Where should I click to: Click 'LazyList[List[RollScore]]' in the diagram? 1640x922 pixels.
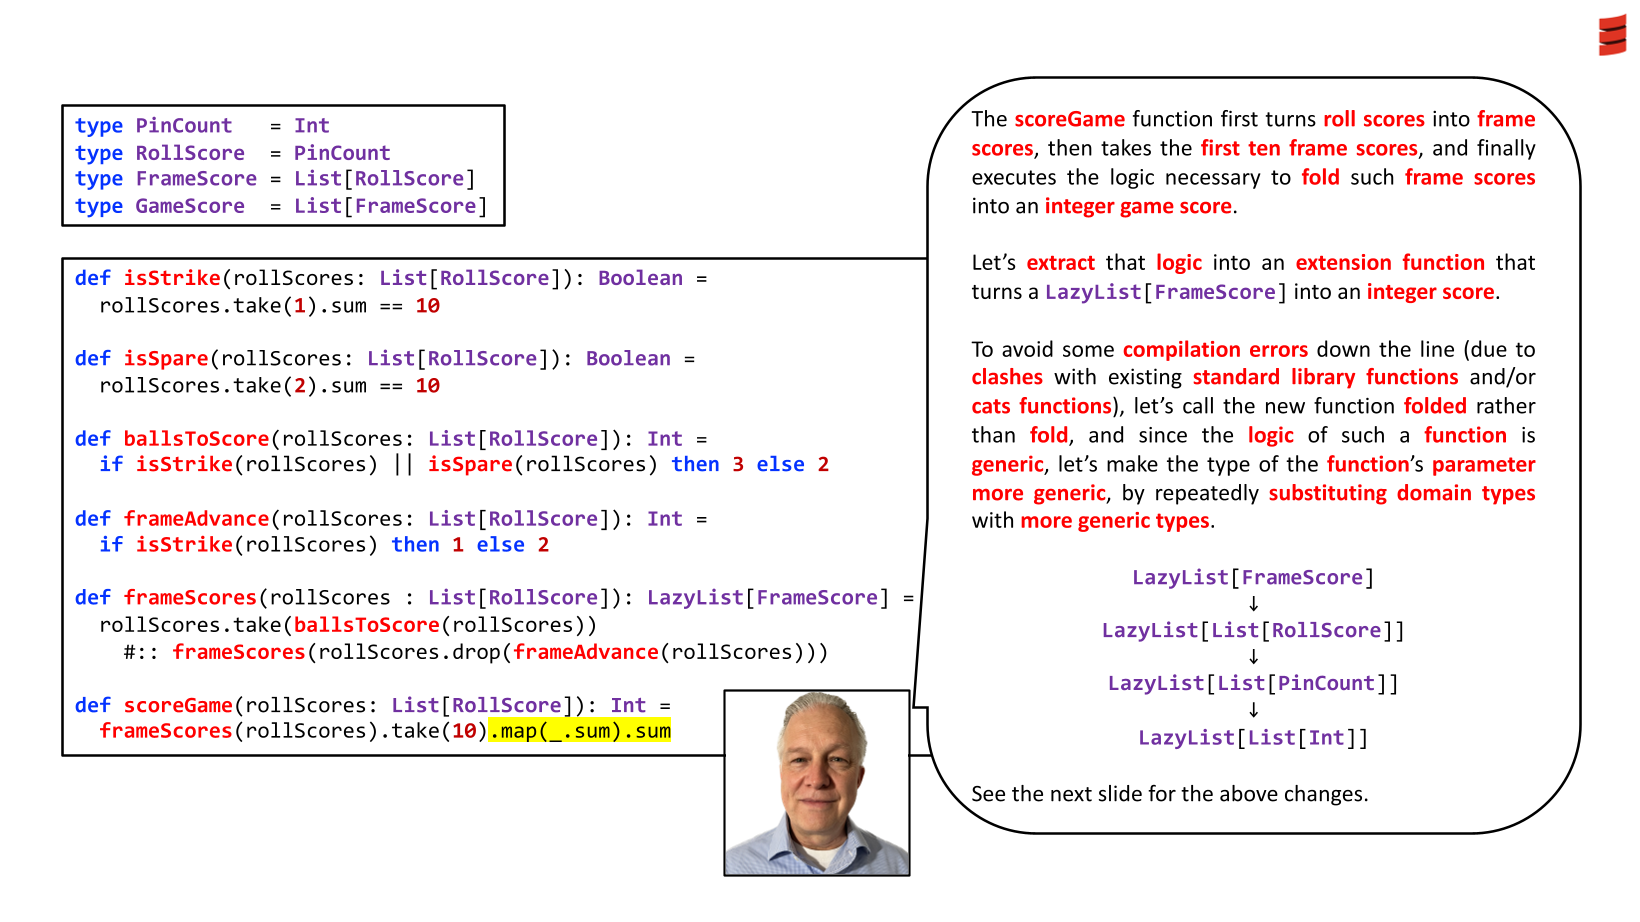1253,631
